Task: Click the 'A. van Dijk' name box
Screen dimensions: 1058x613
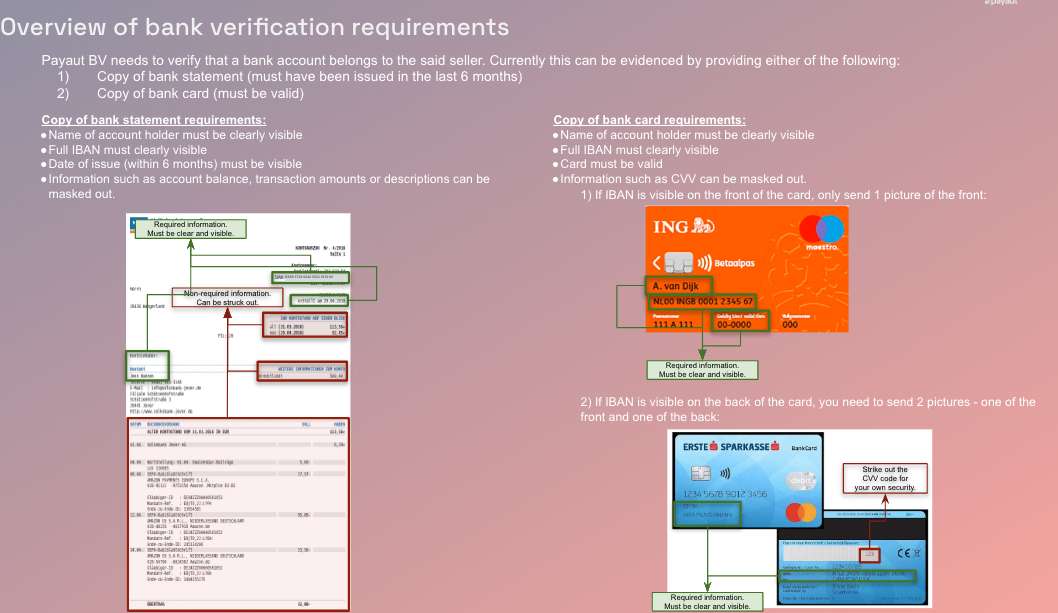Action: tap(679, 286)
